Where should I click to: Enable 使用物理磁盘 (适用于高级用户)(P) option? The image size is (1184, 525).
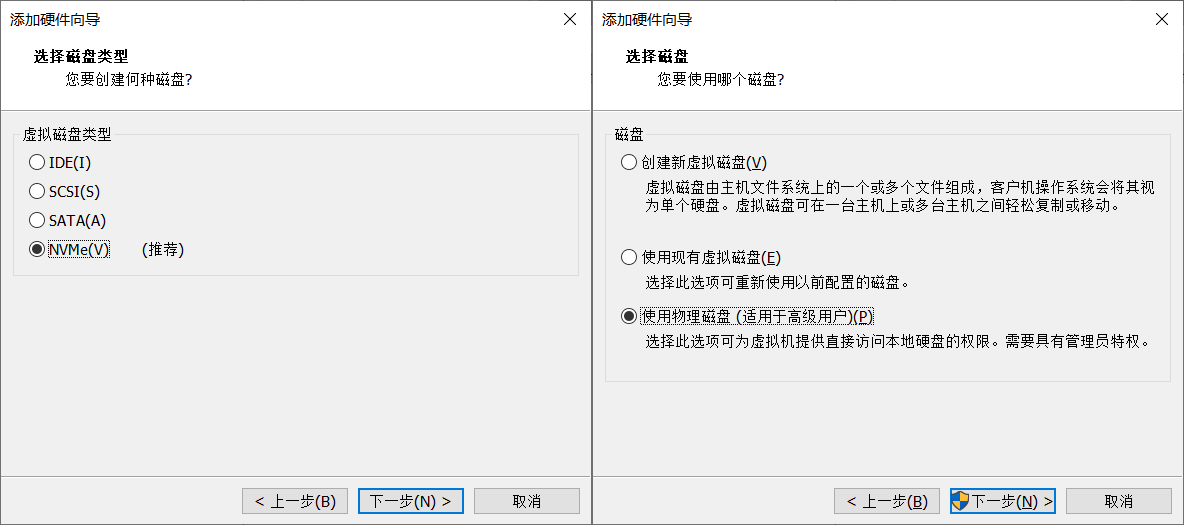coord(629,316)
